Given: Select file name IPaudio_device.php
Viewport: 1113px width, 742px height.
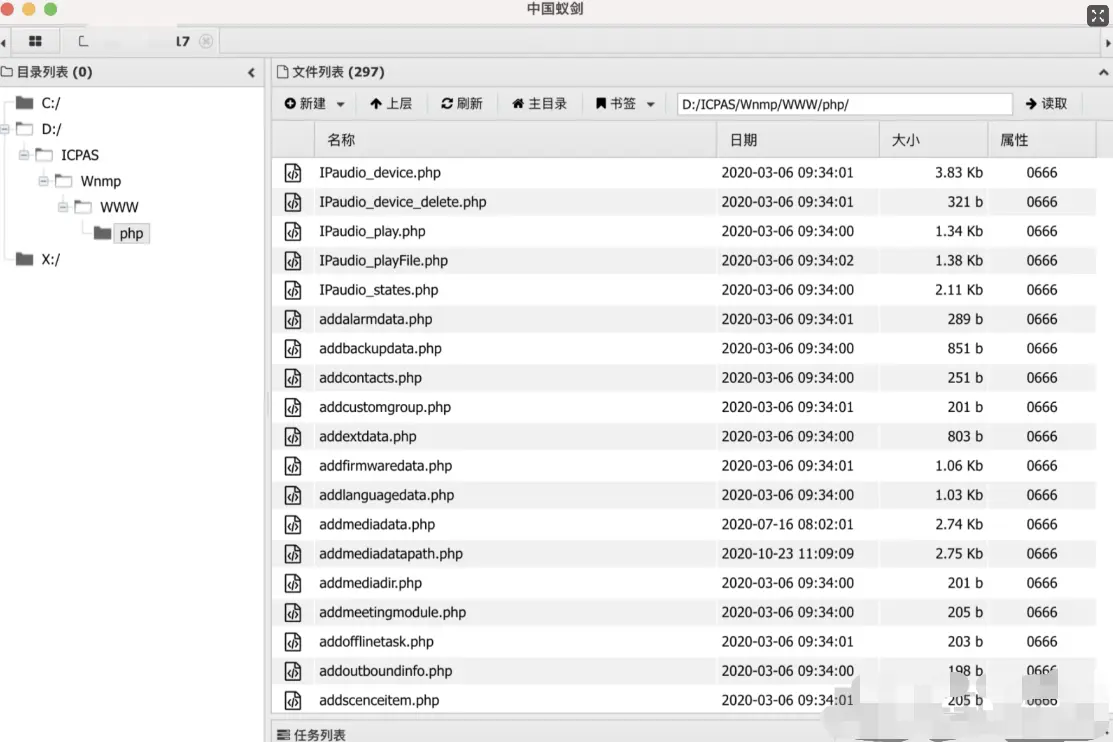Looking at the screenshot, I should (x=380, y=173).
